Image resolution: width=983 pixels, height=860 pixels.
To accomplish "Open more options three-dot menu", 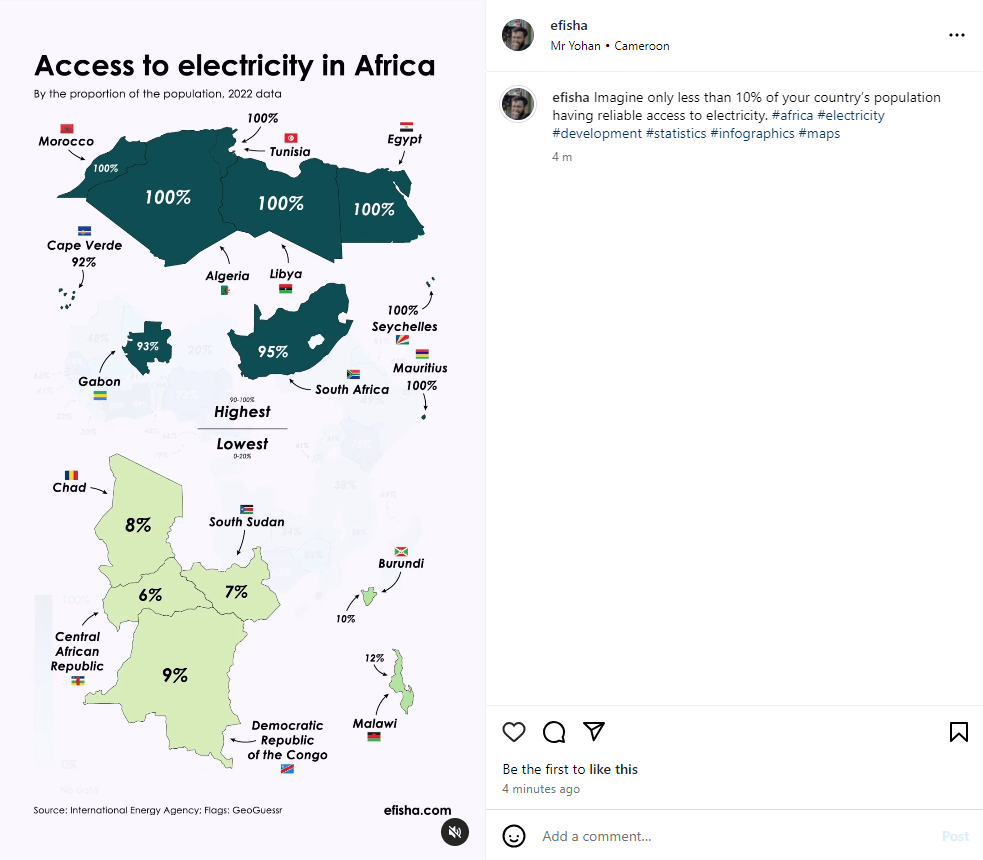I will point(957,35).
